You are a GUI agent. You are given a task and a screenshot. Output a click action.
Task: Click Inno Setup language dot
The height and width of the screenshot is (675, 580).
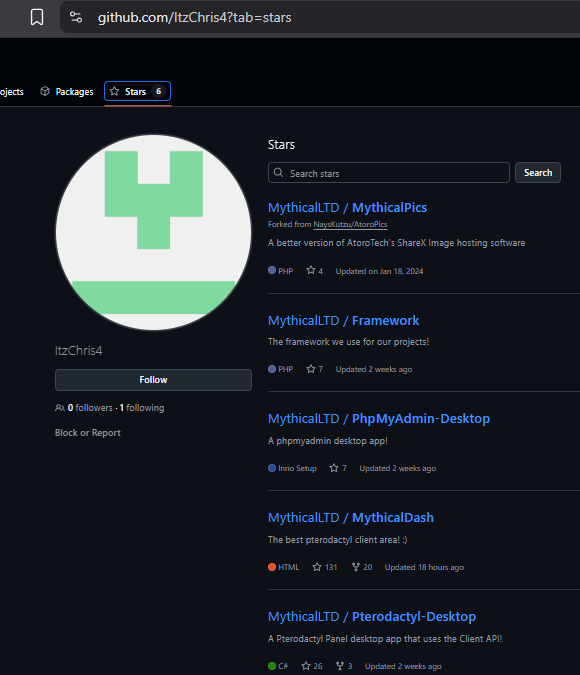pyautogui.click(x=272, y=468)
